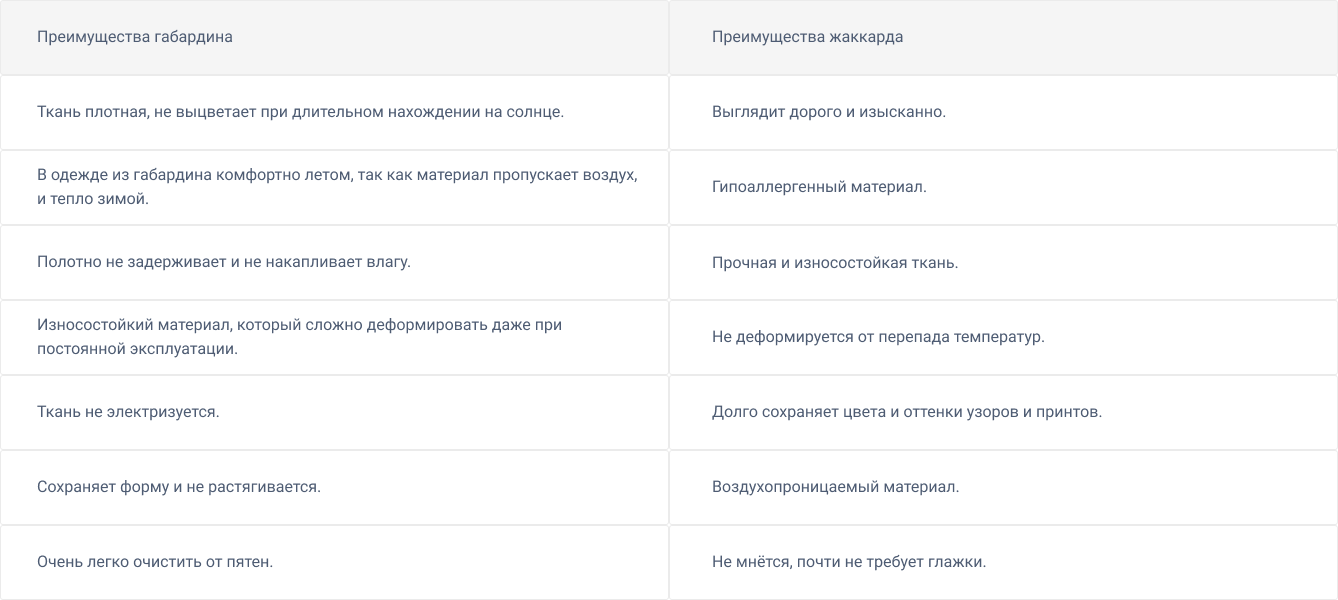The height and width of the screenshot is (600, 1338).
Task: Click the 'Долго сохраняет цвета и оттенки' cell
Action: (906, 412)
